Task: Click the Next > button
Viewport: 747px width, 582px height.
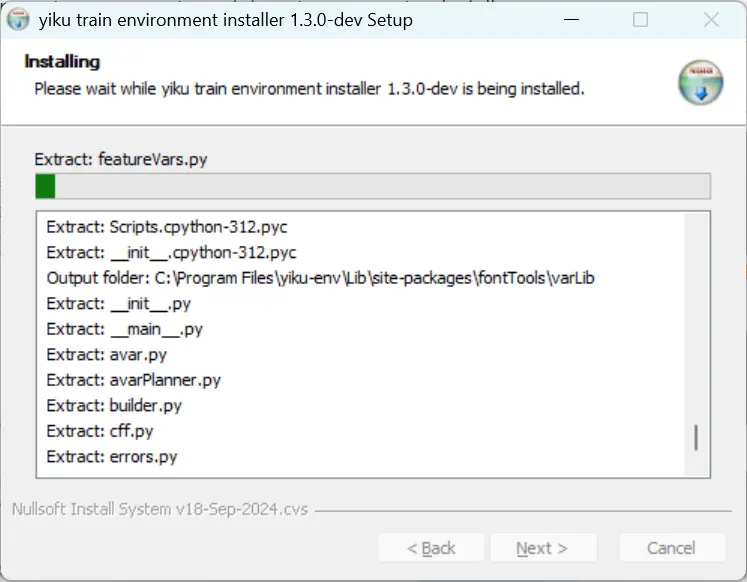Action: pos(541,548)
